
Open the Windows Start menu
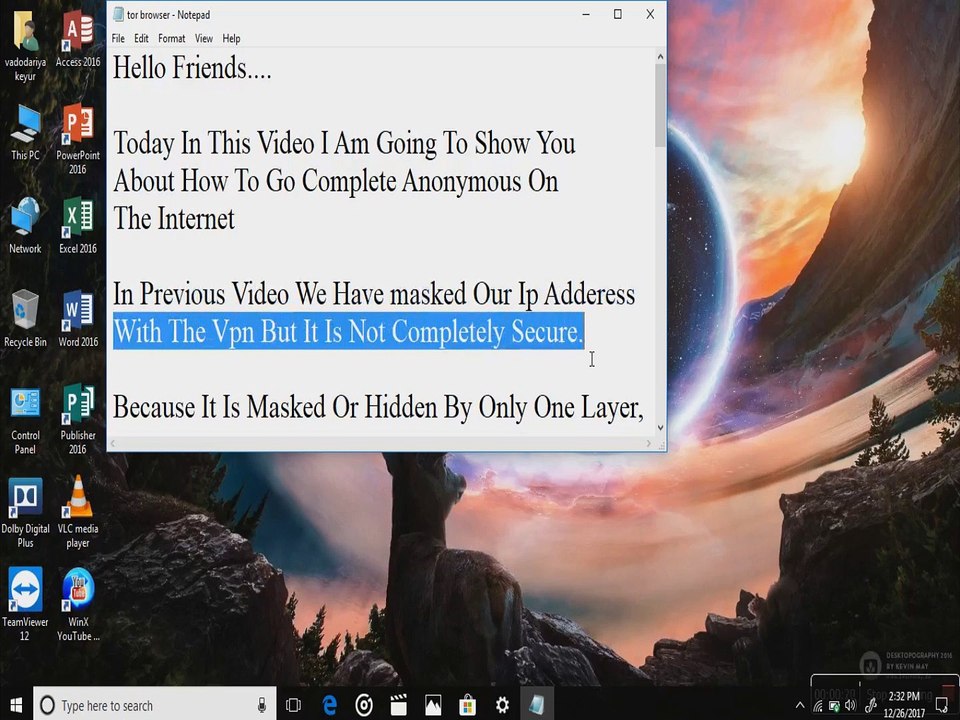pyautogui.click(x=16, y=705)
